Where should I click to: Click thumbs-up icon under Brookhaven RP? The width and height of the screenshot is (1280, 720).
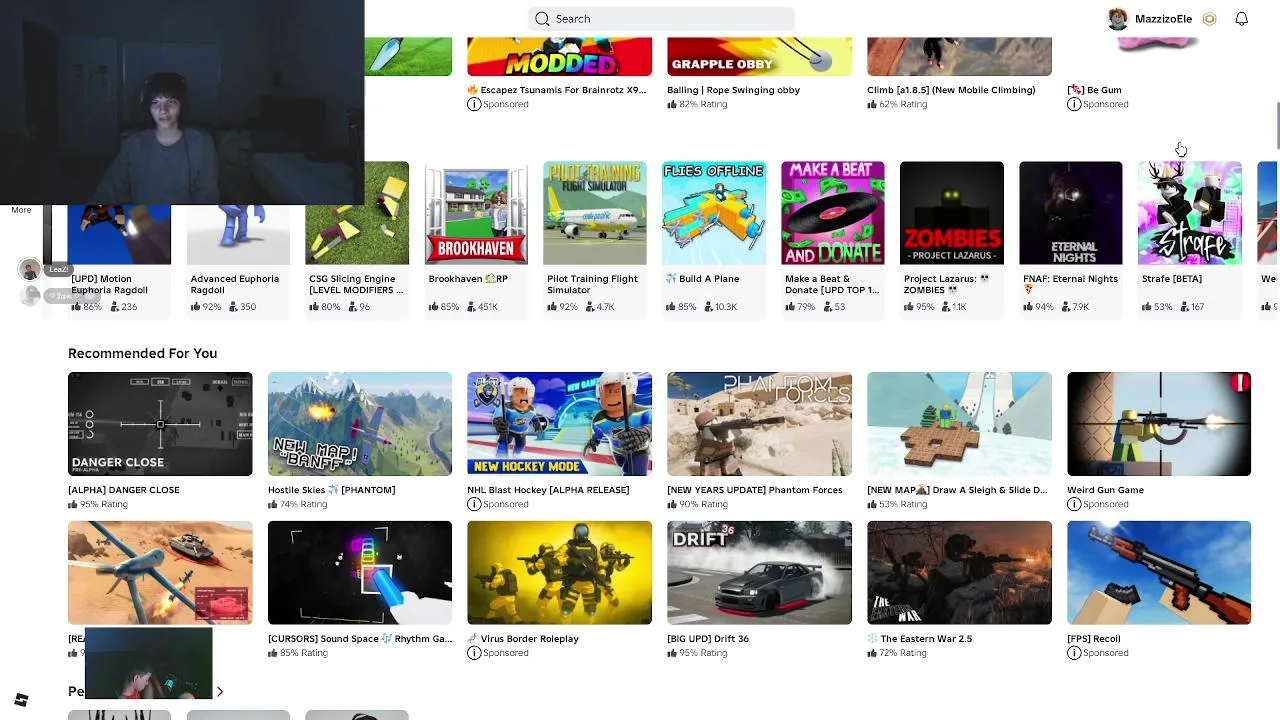click(434, 307)
